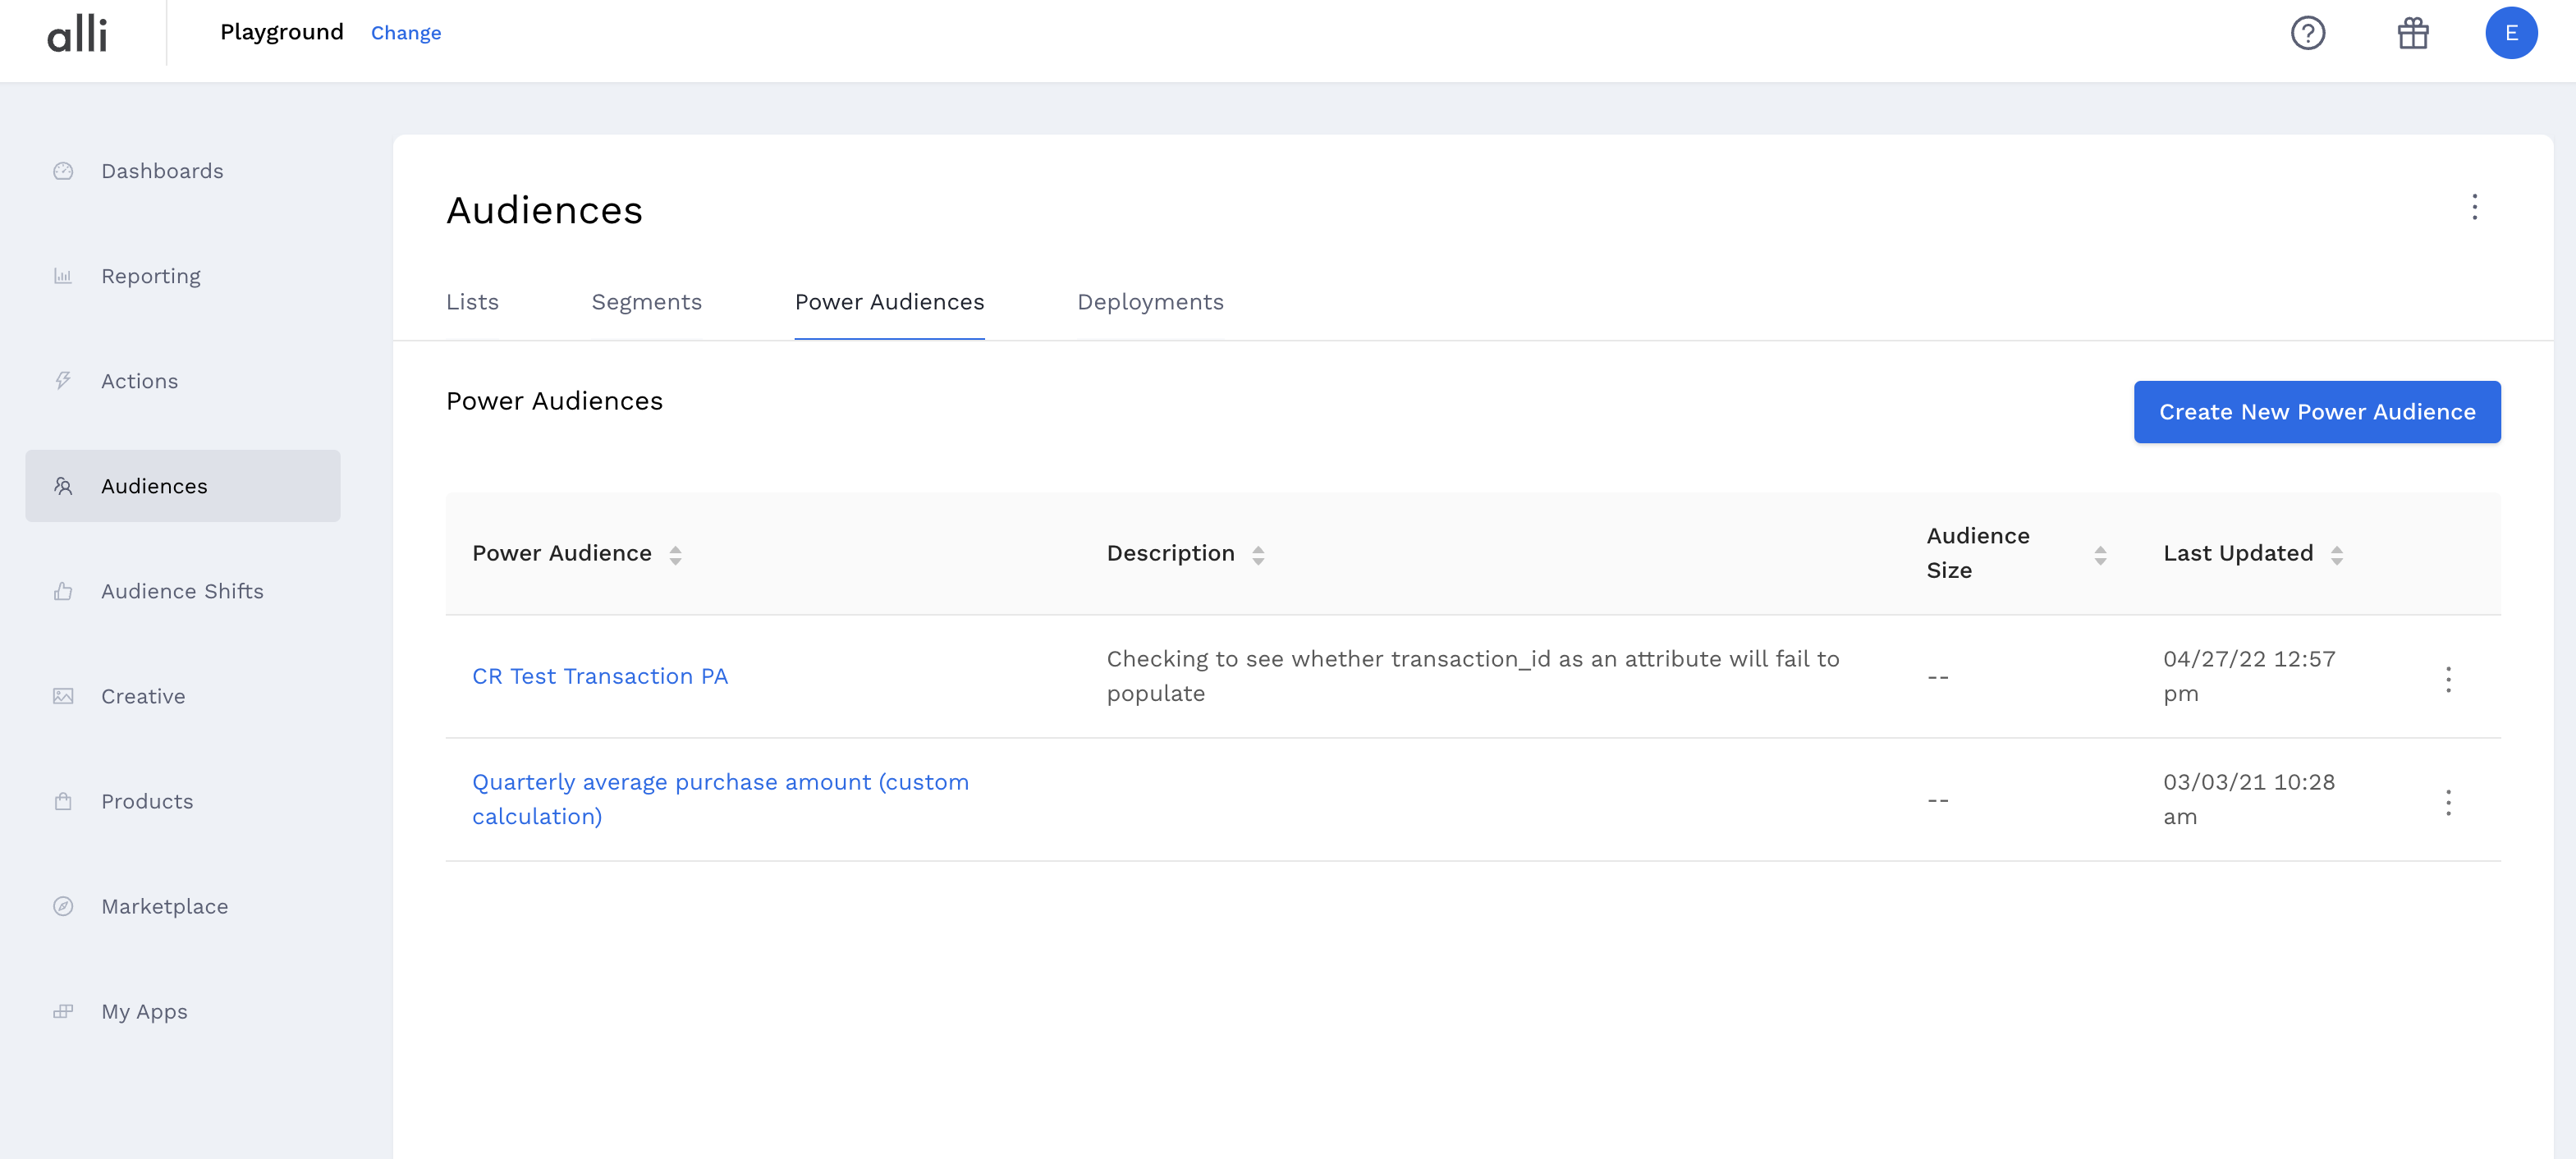2576x1159 pixels.
Task: Switch to the Segments tab
Action: click(646, 302)
